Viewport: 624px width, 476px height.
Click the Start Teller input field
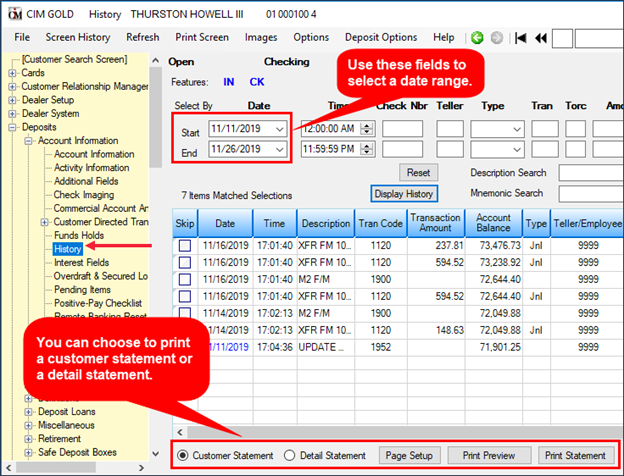pos(450,129)
